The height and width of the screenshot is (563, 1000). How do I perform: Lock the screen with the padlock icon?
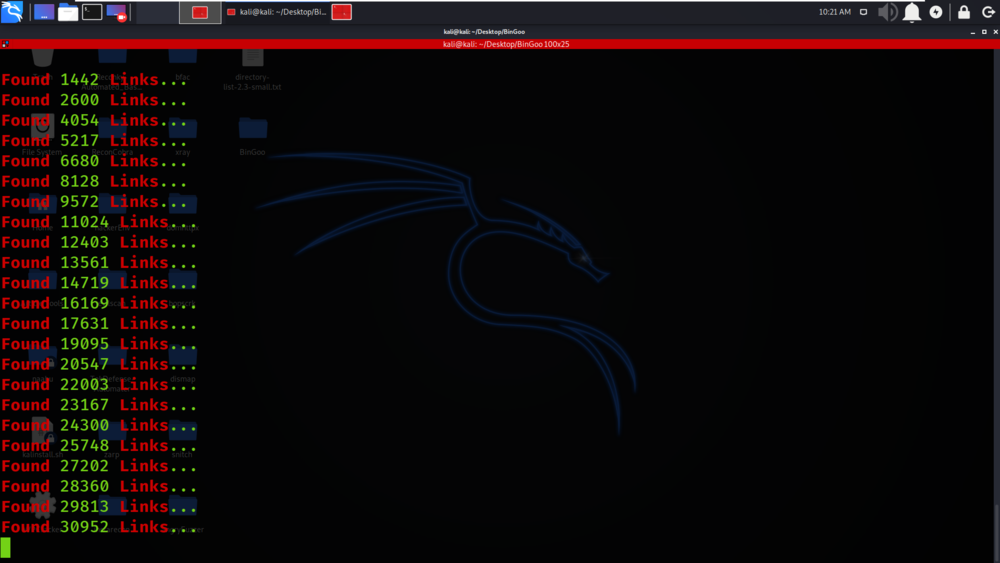click(x=964, y=12)
